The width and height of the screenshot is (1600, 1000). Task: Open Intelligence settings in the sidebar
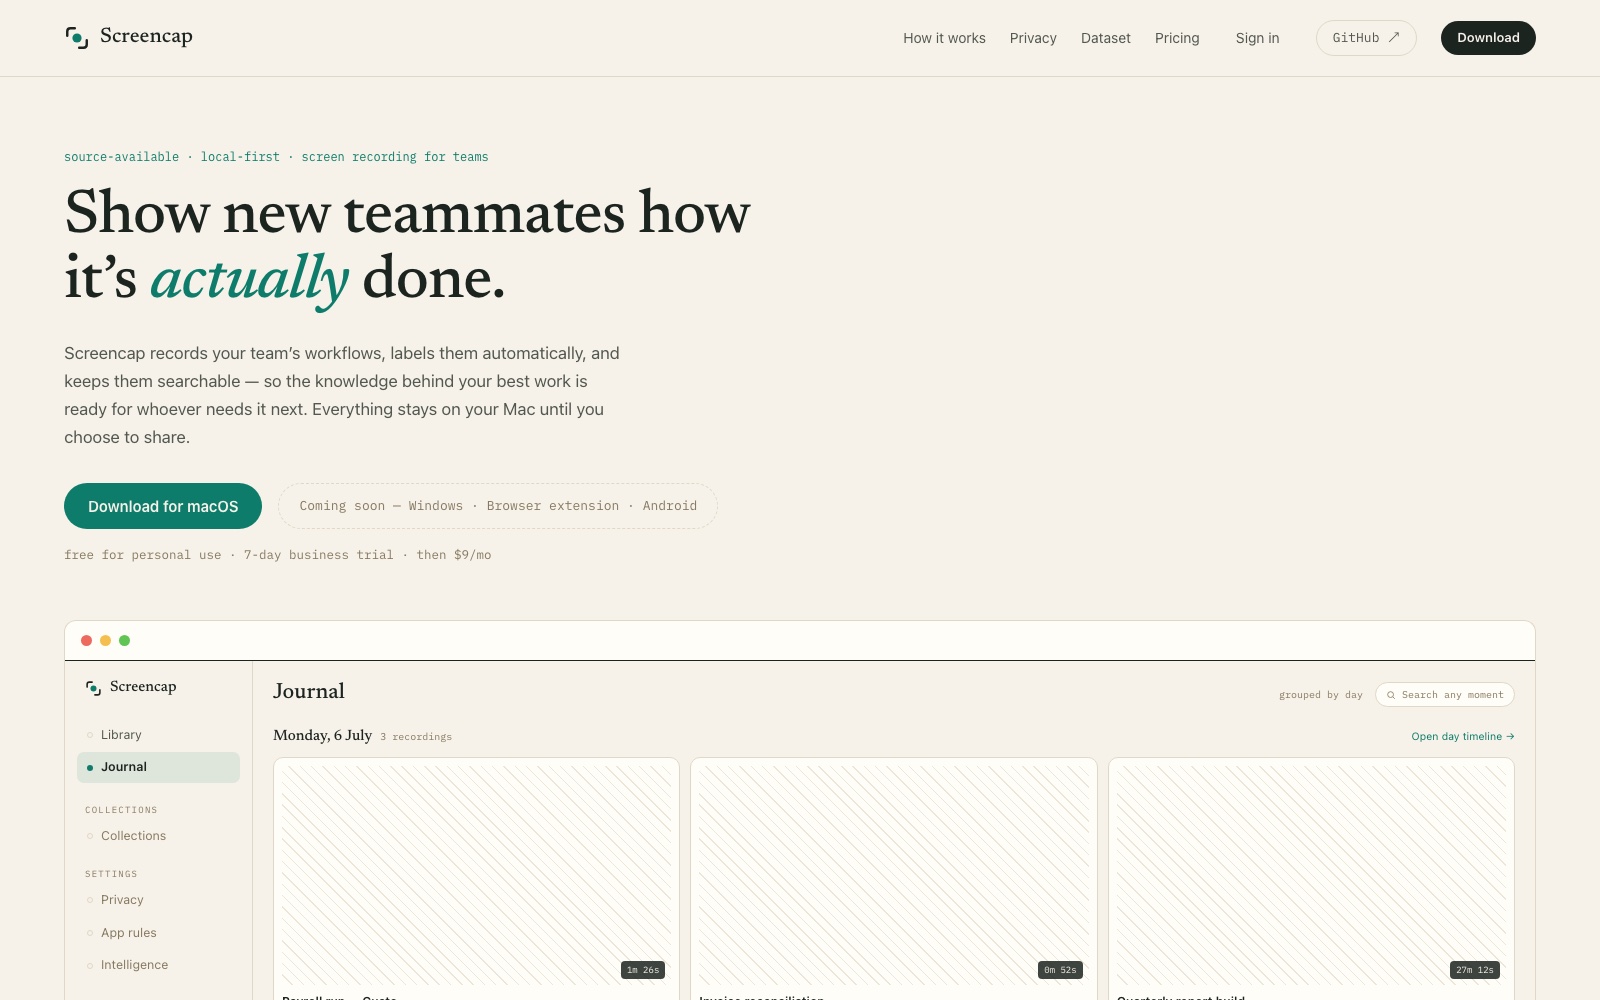(158, 965)
